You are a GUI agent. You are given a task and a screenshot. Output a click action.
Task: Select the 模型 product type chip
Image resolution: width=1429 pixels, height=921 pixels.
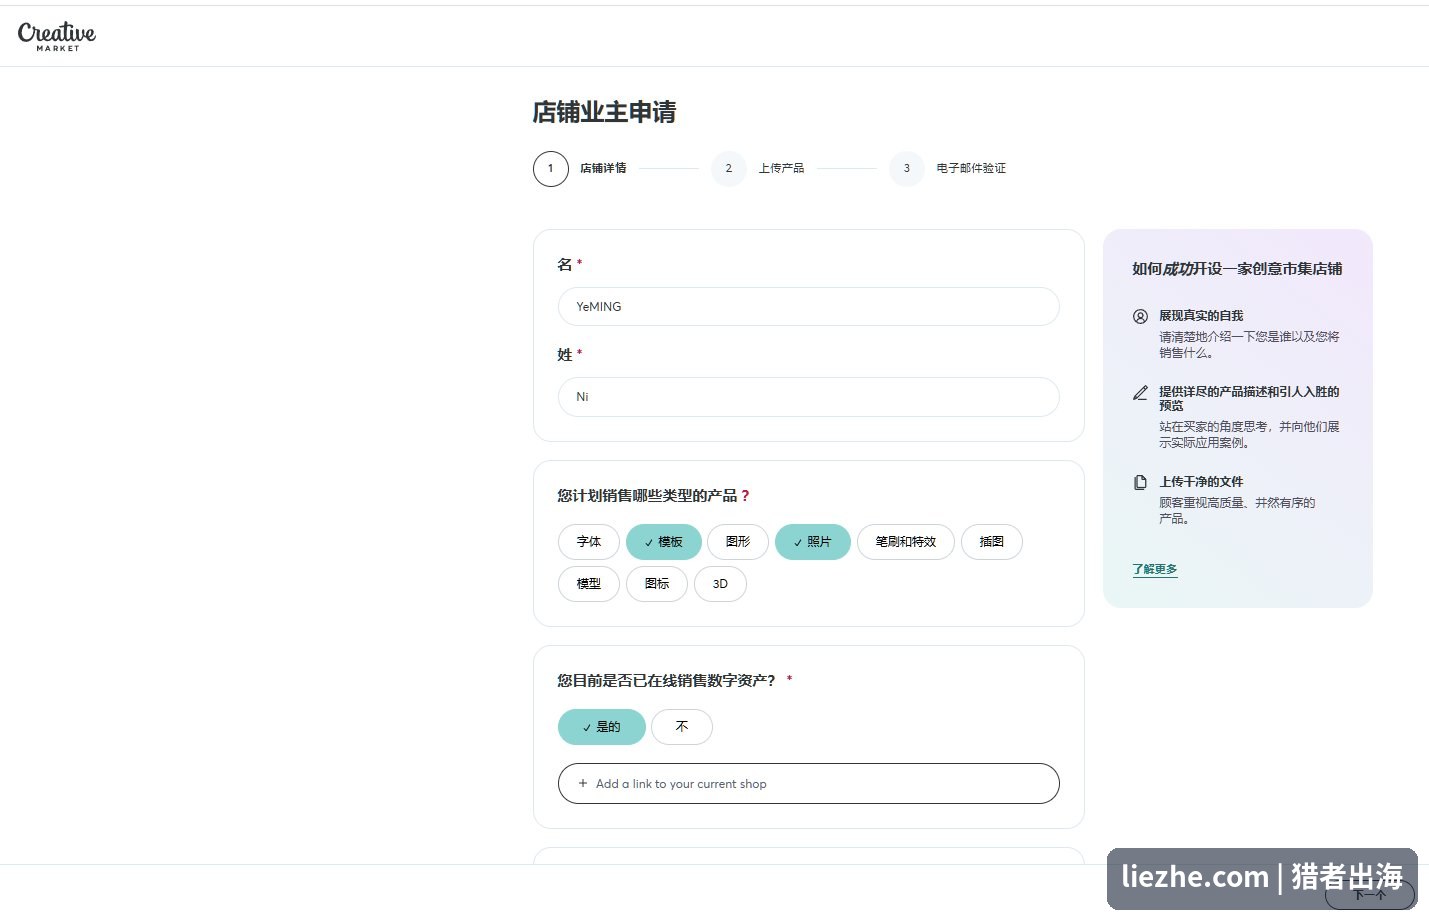pyautogui.click(x=589, y=584)
